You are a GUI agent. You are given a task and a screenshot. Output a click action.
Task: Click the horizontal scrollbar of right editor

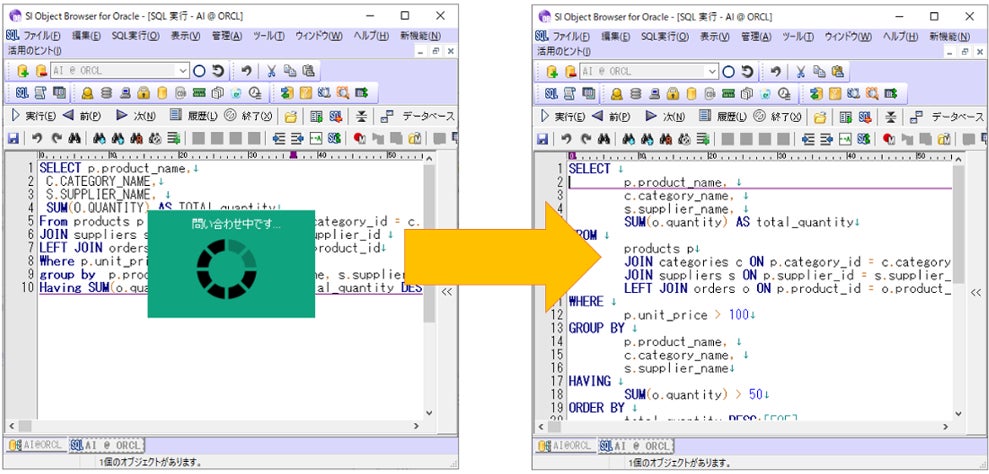coord(744,427)
